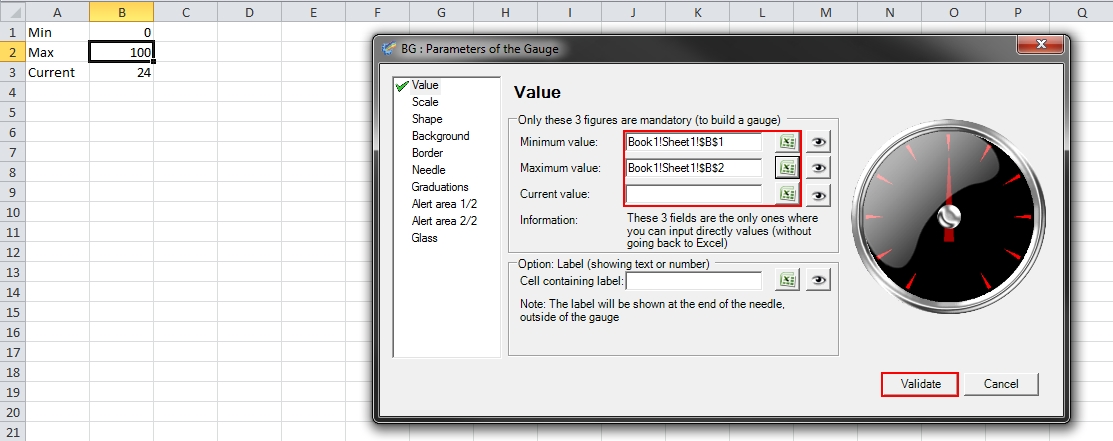Select Scale in the parameter list

pos(424,102)
